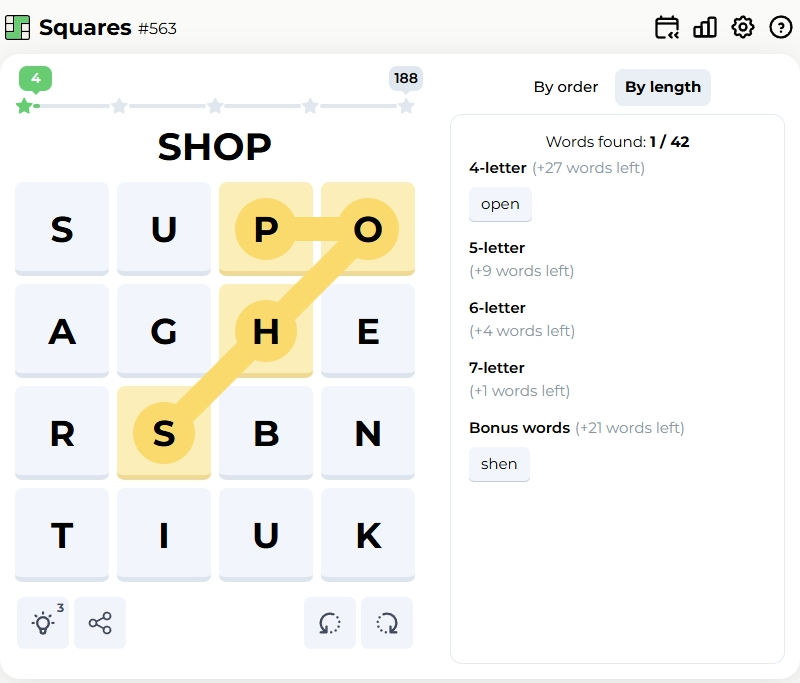Image resolution: width=800 pixels, height=683 pixels.
Task: Select the U tile in the bottom row
Action: (266, 535)
